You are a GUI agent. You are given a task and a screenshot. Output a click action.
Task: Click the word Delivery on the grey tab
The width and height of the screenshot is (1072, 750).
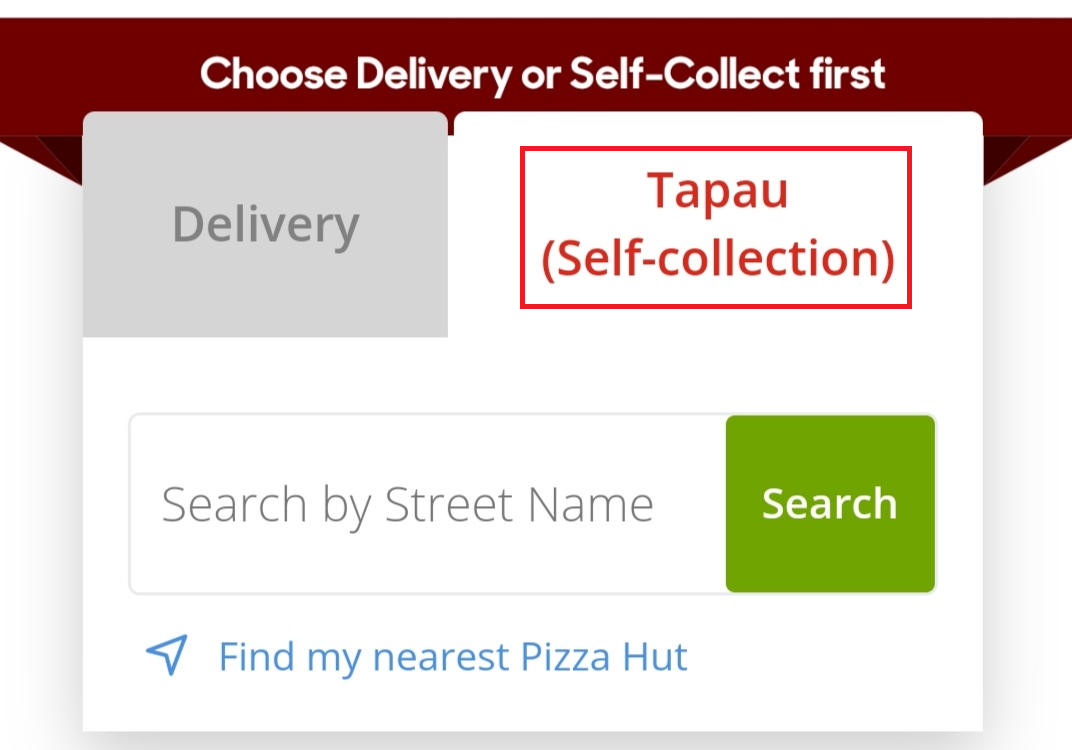(x=265, y=225)
